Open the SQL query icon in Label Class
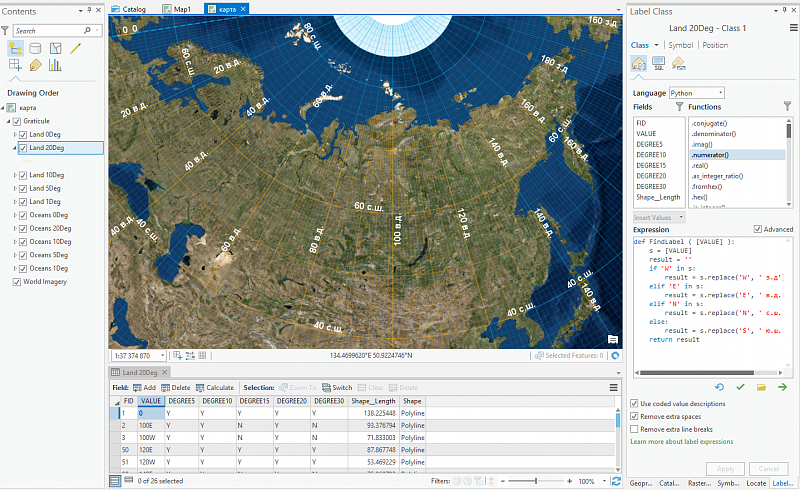 coord(659,64)
